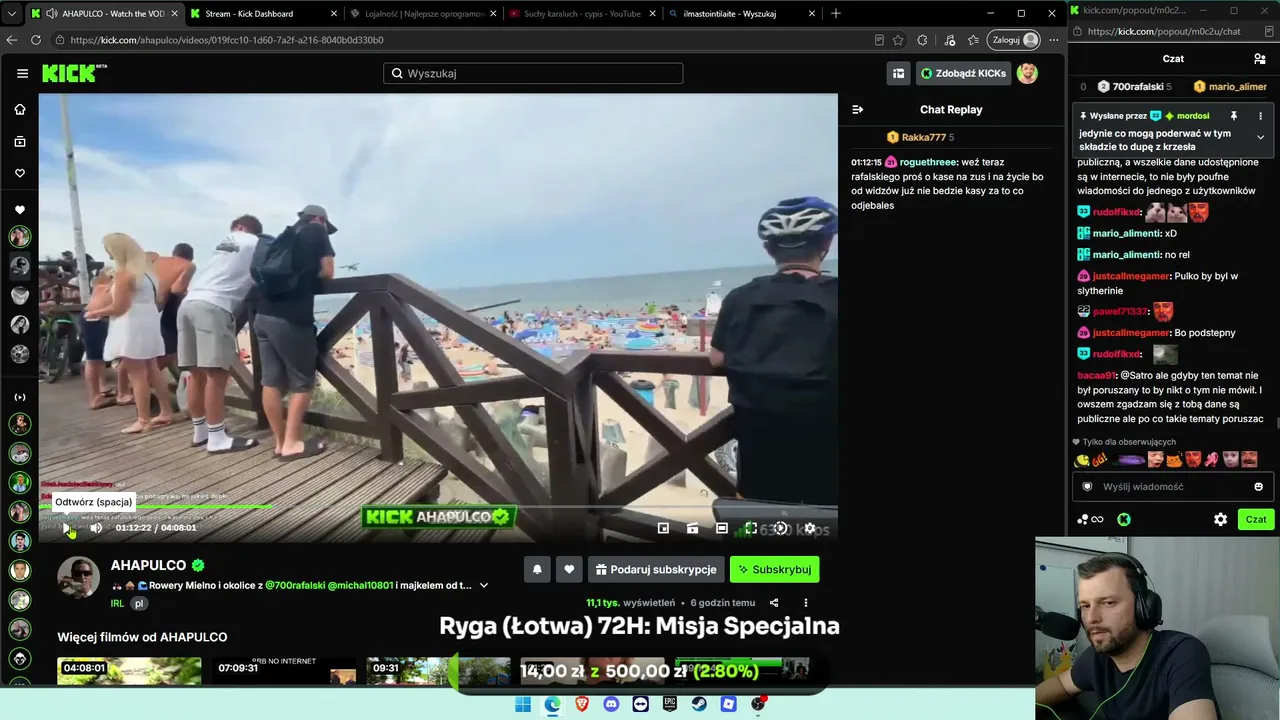Screen dimensions: 1280x720
Task: Open Steam from the taskbar
Action: (699, 704)
